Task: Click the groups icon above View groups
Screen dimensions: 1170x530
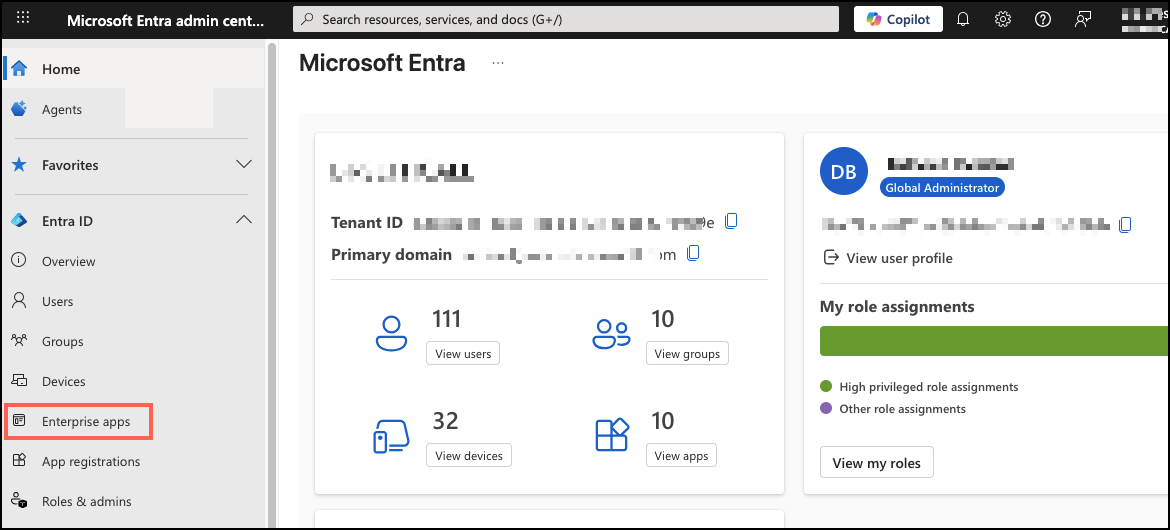Action: 611,334
